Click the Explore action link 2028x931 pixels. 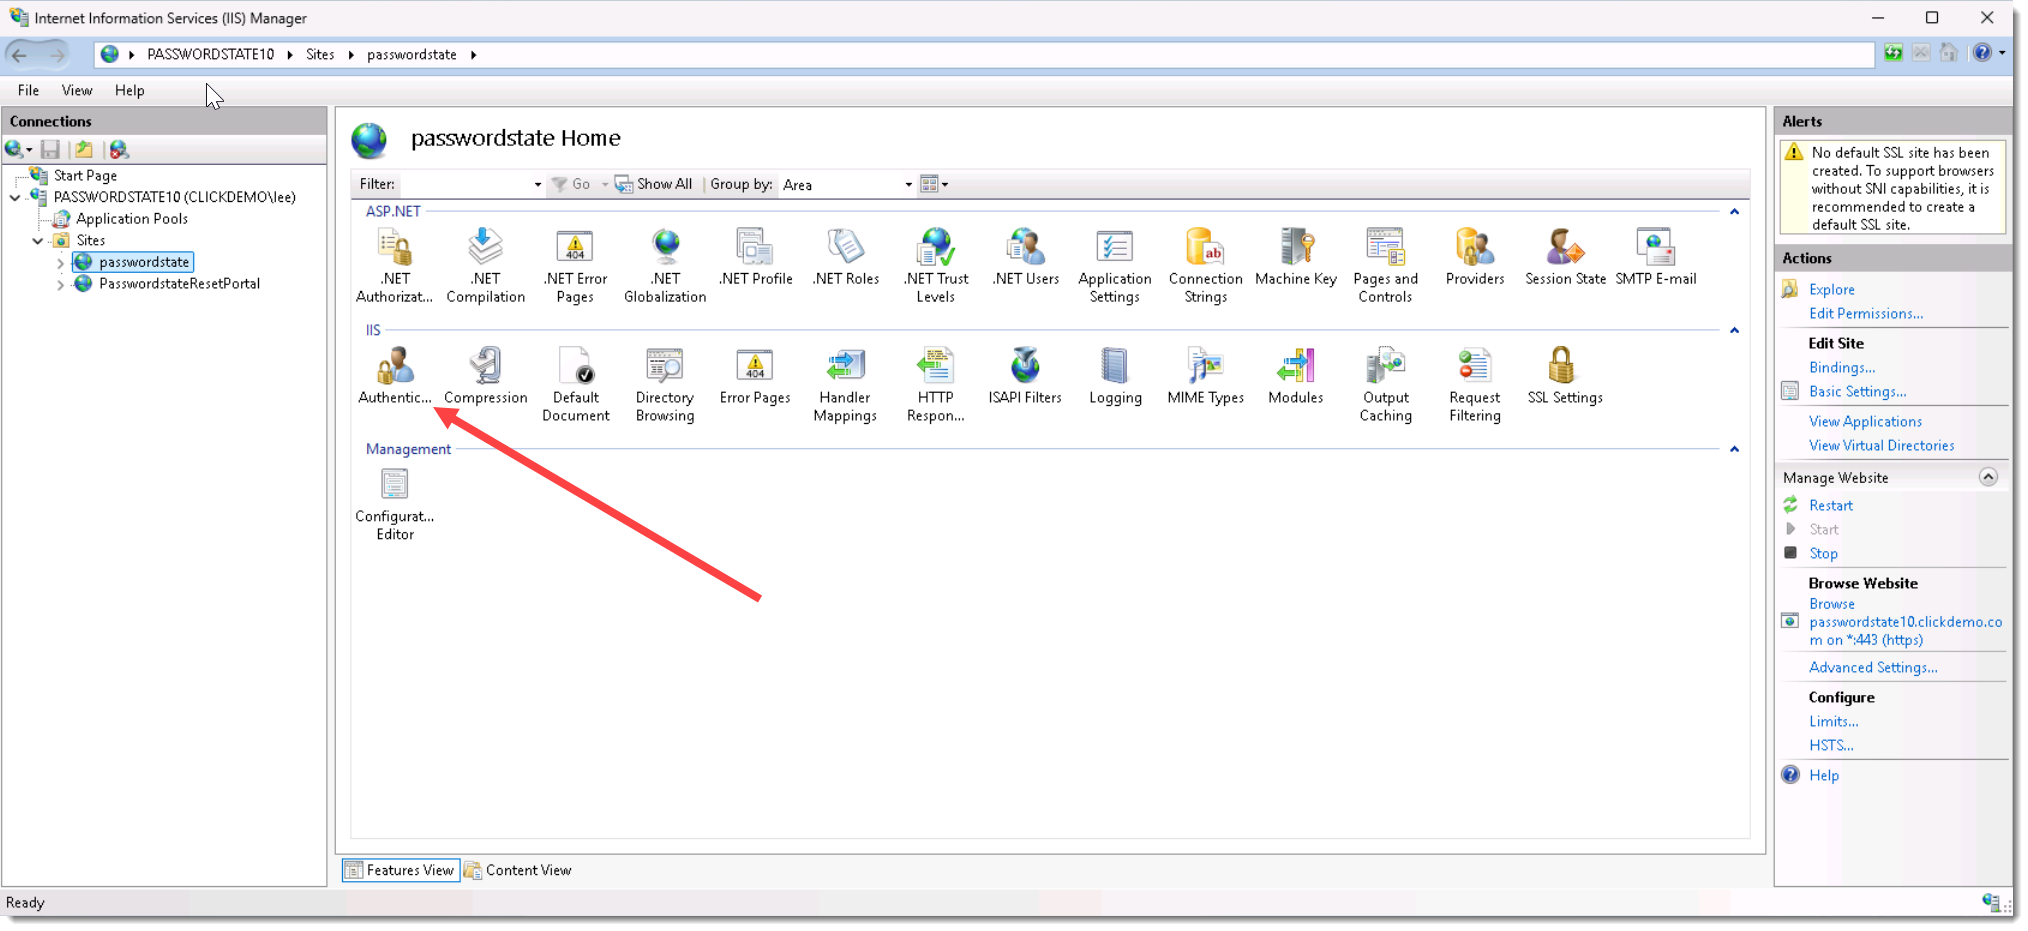[x=1831, y=289]
